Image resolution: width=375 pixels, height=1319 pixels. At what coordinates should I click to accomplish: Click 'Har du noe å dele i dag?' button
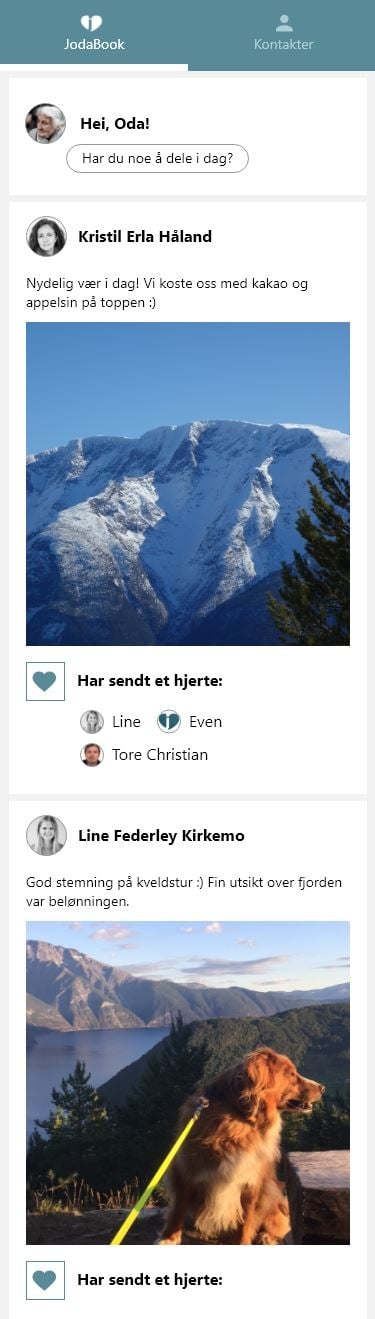[157, 158]
